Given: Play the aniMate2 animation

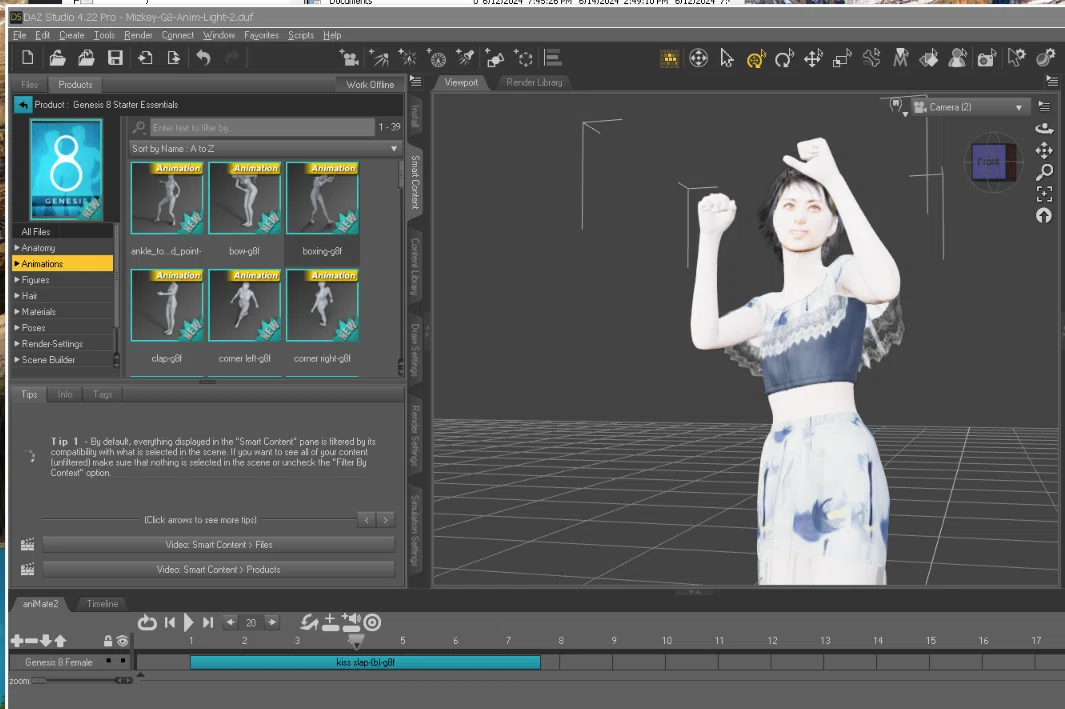Looking at the screenshot, I should pos(189,622).
